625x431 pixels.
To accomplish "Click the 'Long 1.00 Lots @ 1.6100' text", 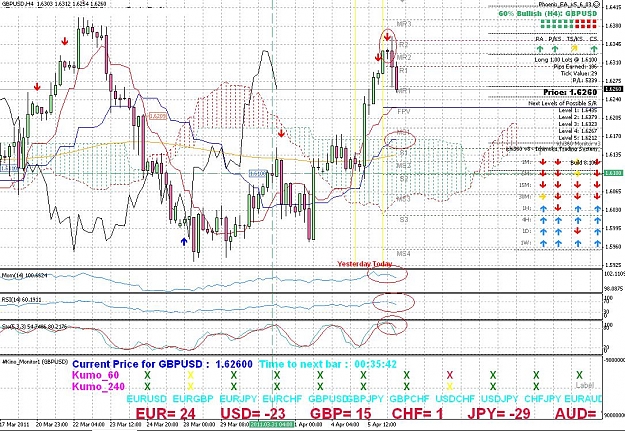I will pos(566,60).
